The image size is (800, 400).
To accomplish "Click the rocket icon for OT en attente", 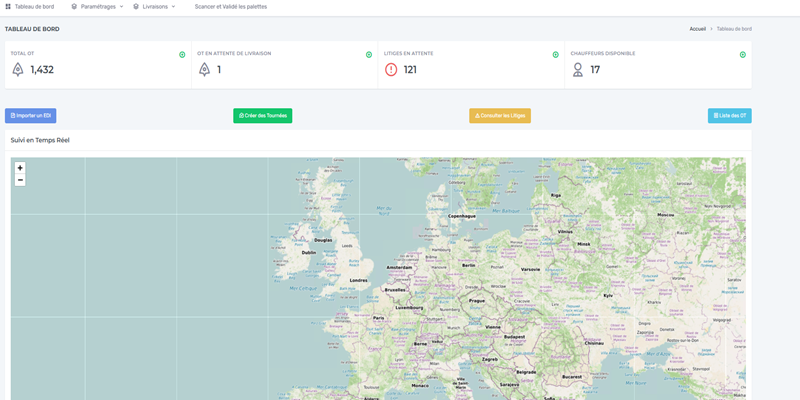I will pyautogui.click(x=204, y=70).
